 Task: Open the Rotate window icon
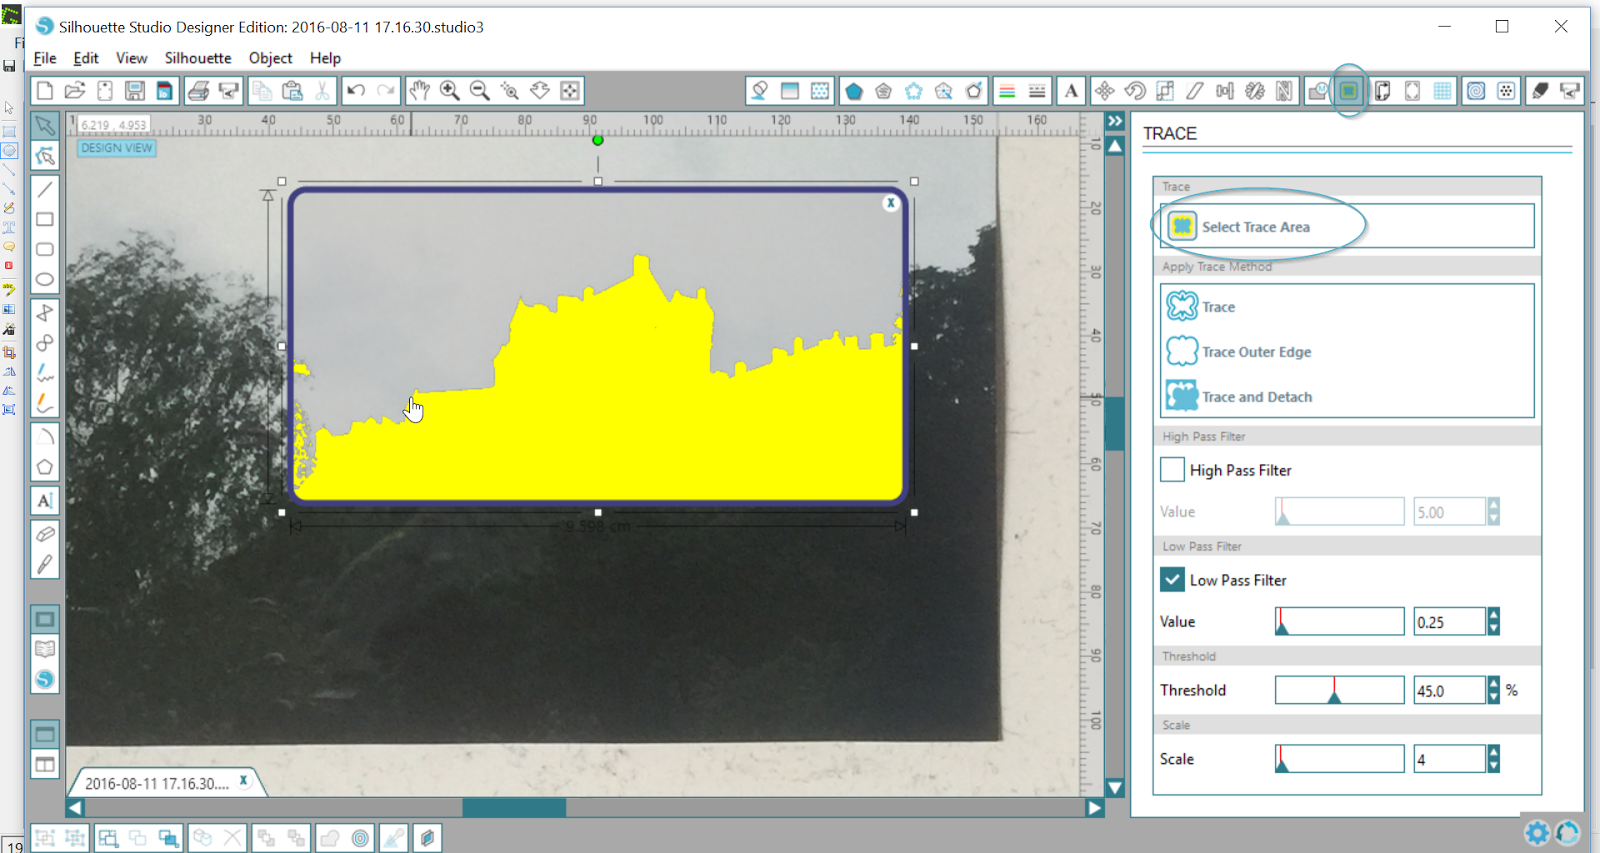point(1135,91)
